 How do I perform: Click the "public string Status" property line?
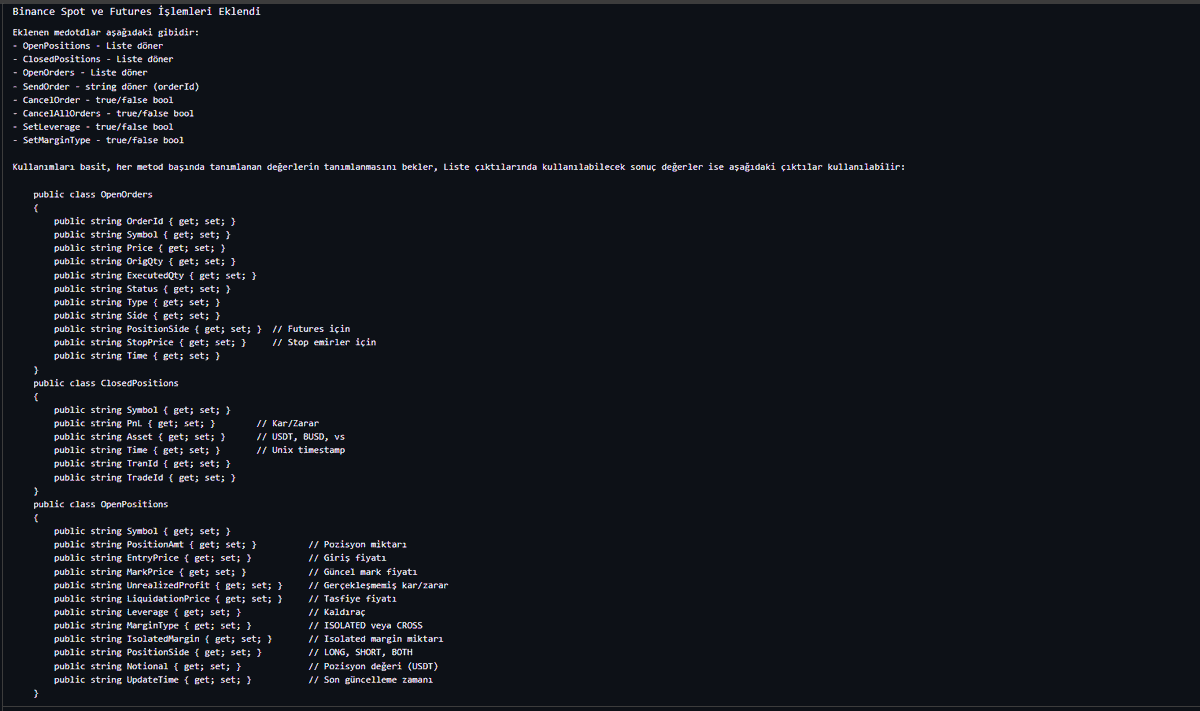pos(142,288)
